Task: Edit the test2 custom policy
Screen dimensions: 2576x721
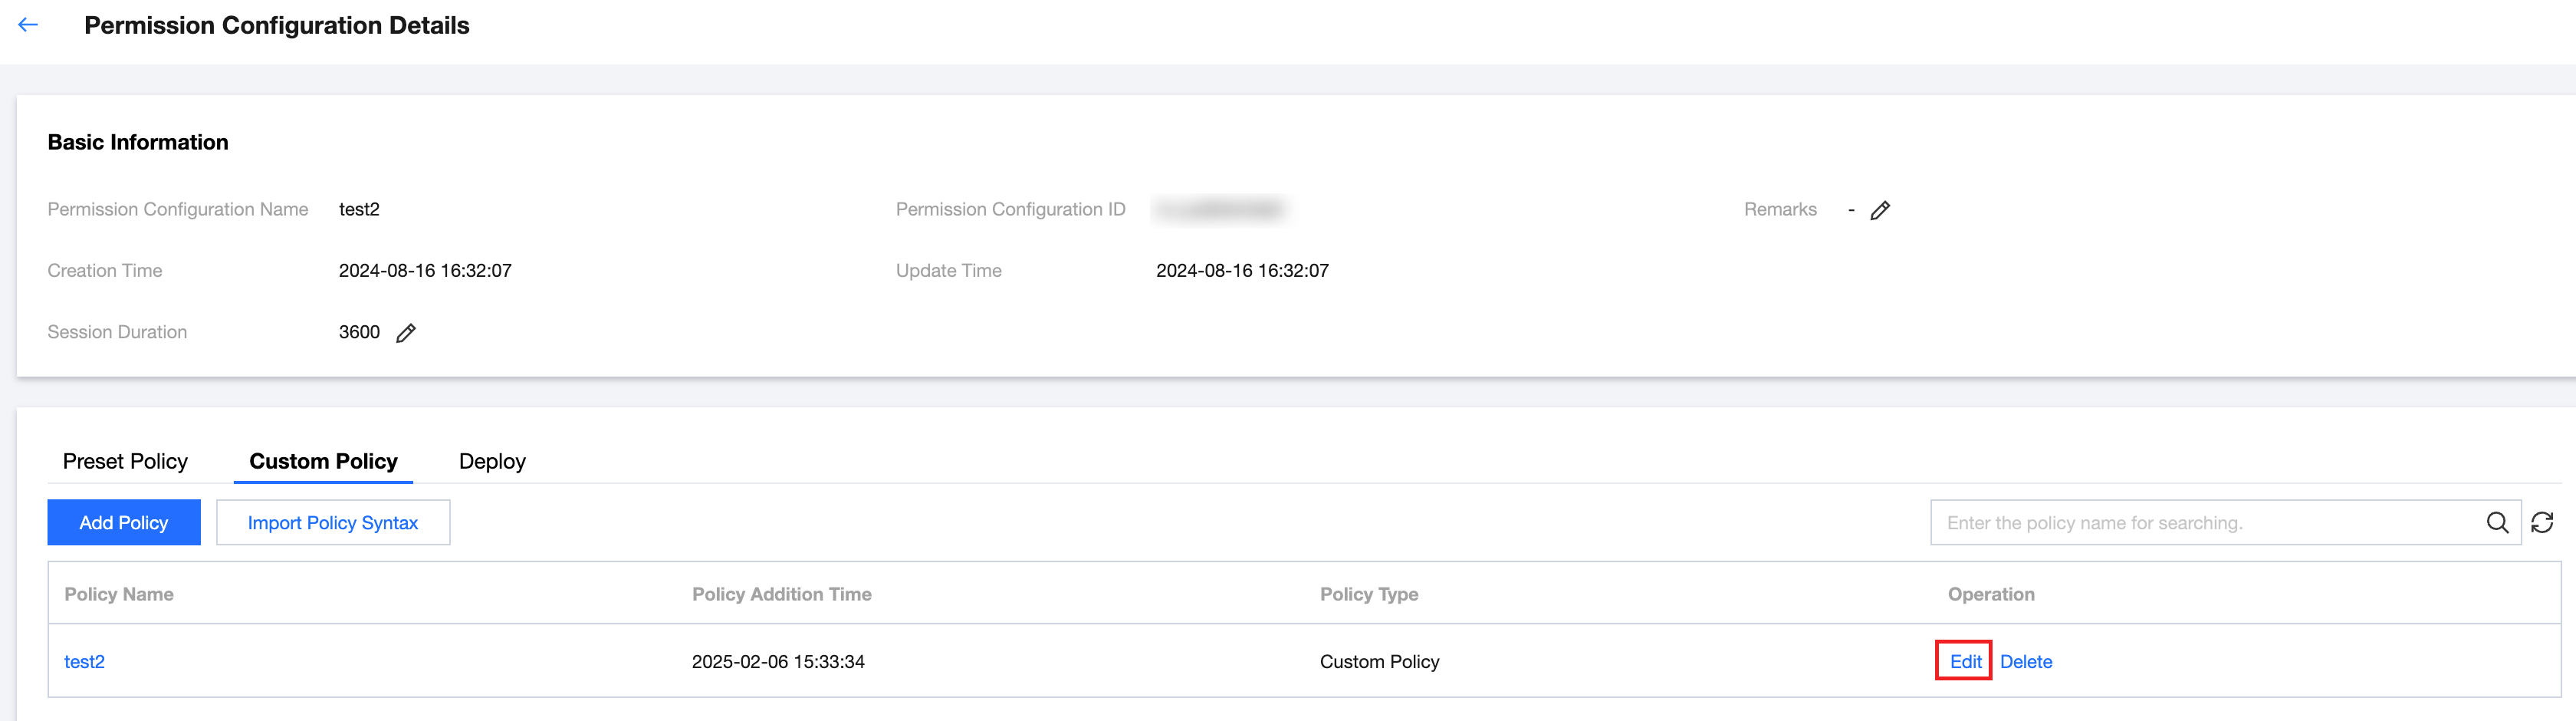Action: click(1964, 662)
